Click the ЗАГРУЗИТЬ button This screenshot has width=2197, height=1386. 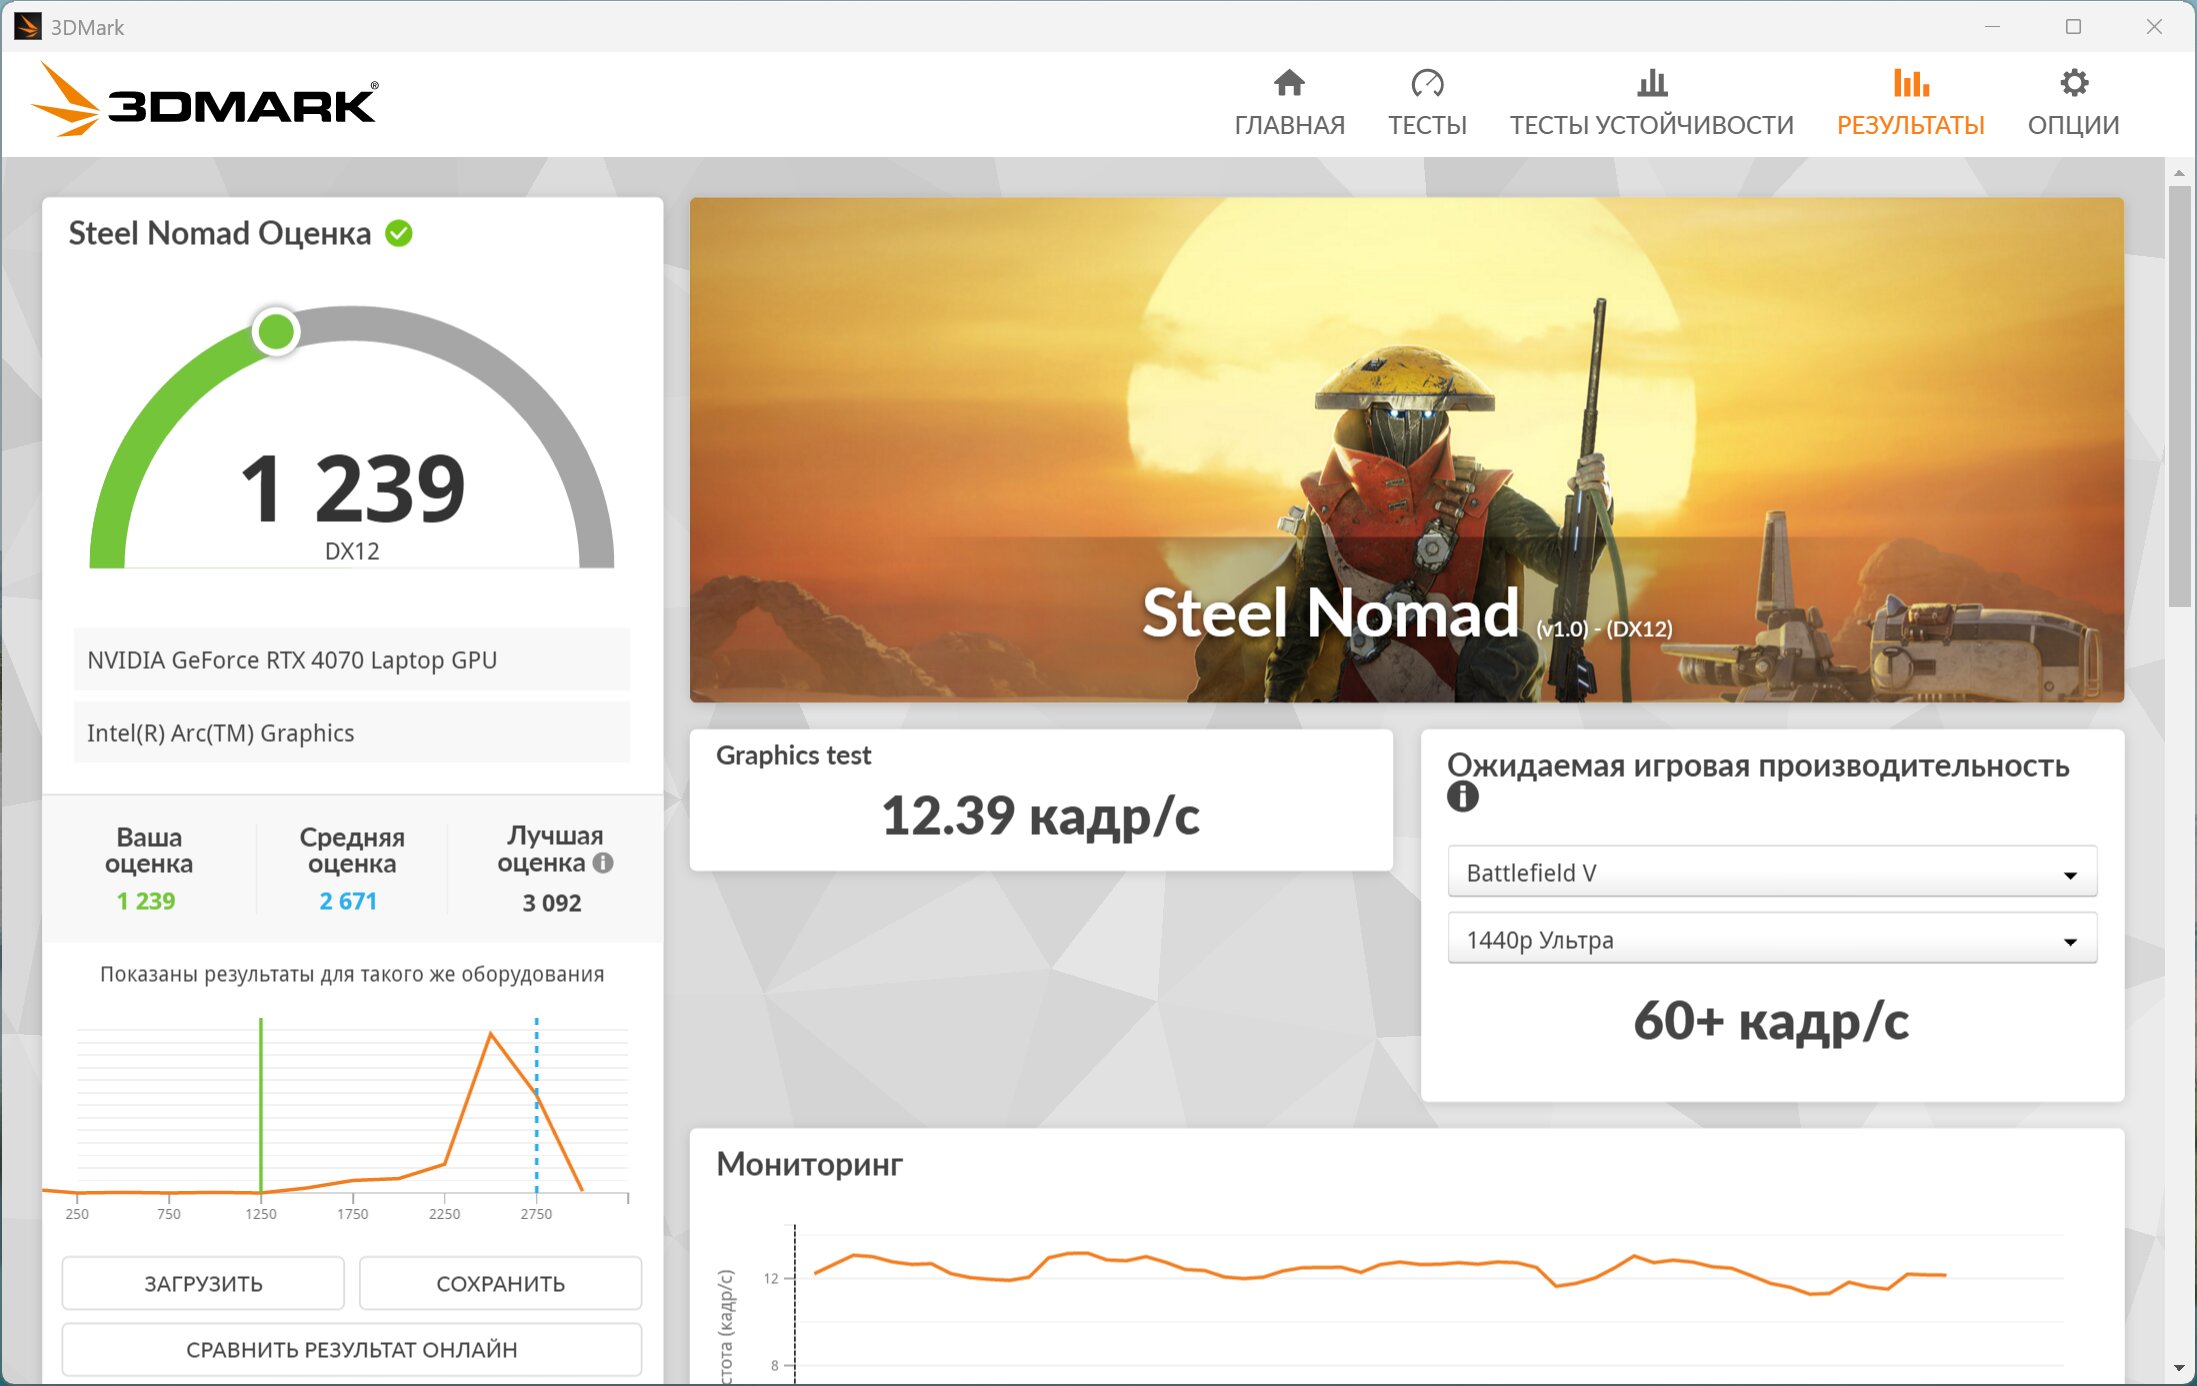pos(203,1283)
